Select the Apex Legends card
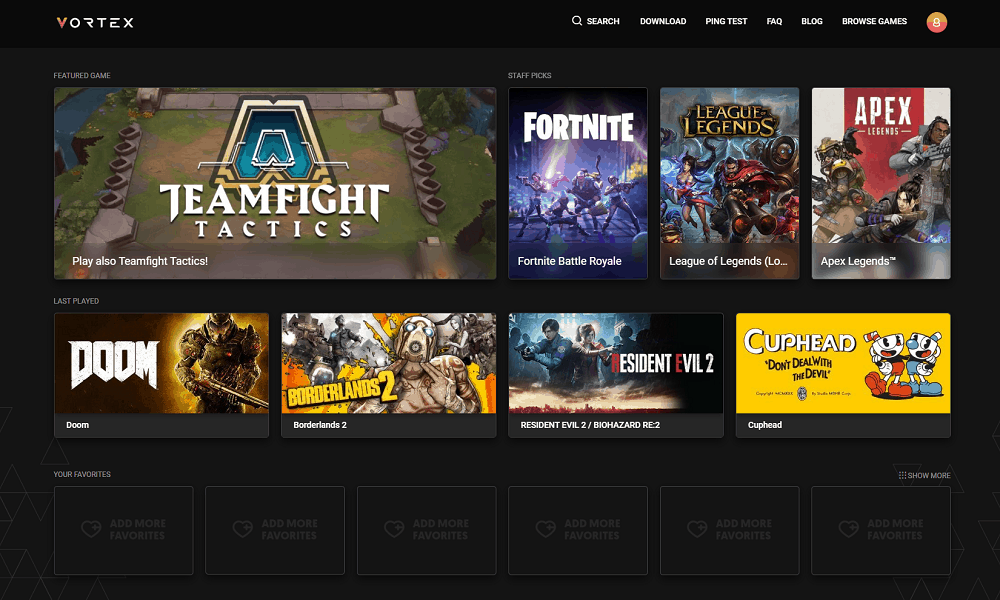Viewport: 1000px width, 600px height. pos(881,183)
